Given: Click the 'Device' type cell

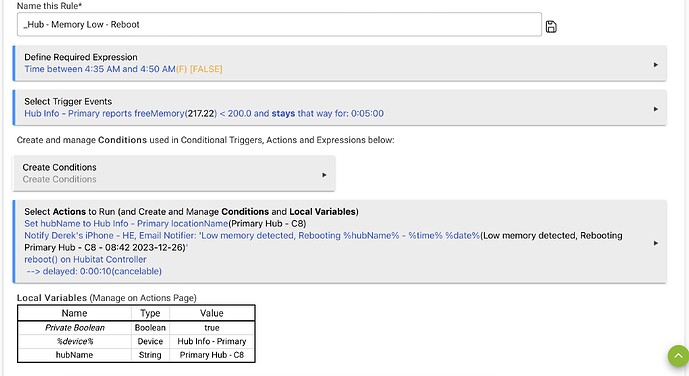Looking at the screenshot, I should tap(150, 341).
